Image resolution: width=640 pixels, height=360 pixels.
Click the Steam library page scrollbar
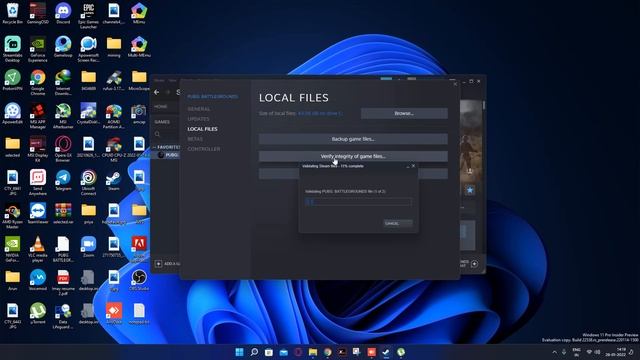[484, 105]
